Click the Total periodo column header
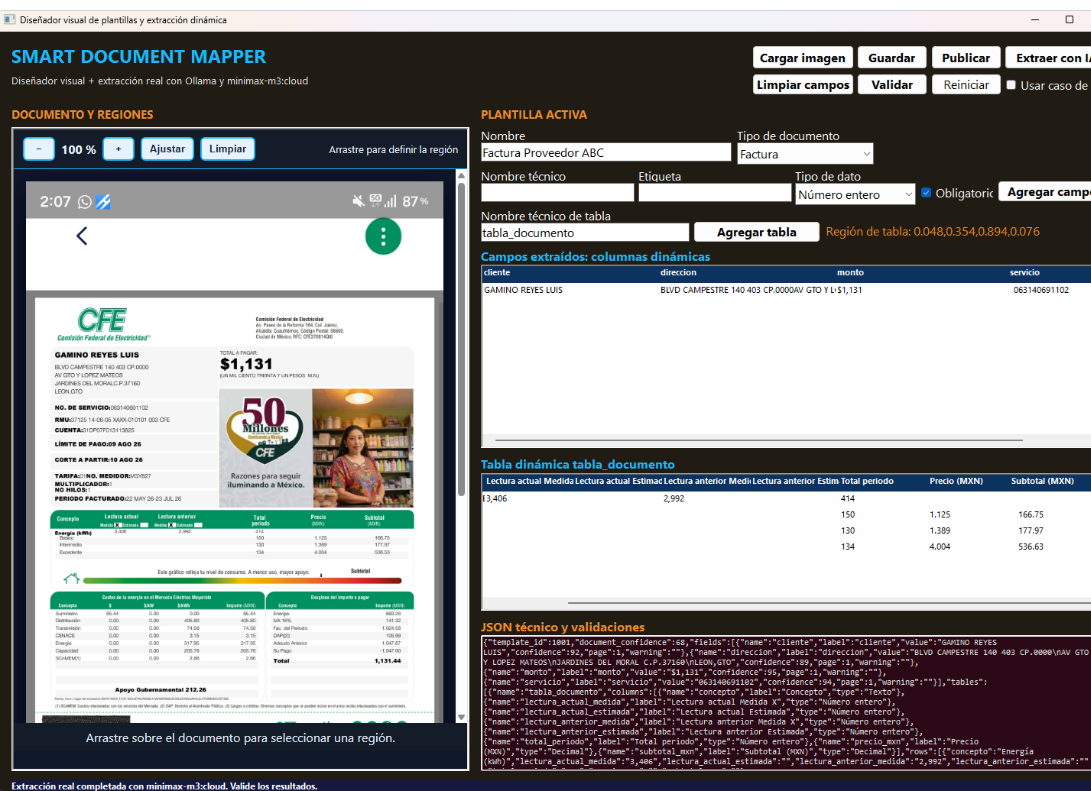 [x=867, y=481]
